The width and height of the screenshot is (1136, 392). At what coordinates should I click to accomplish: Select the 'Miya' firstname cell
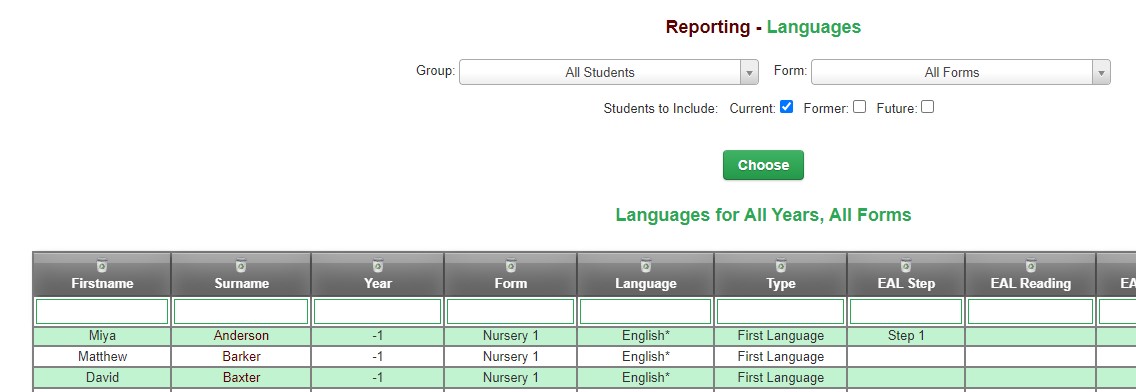102,336
